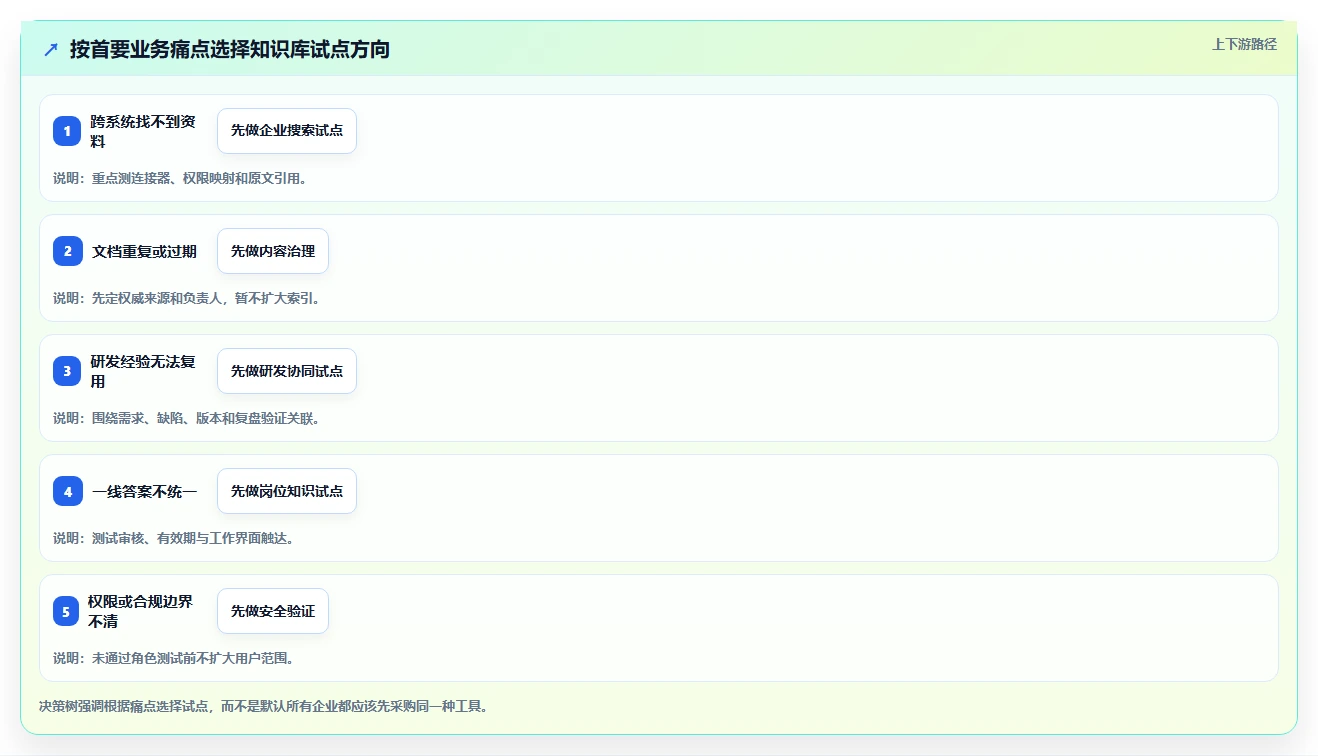Click the 跨系统找不到资料 pain point text

tap(144, 131)
